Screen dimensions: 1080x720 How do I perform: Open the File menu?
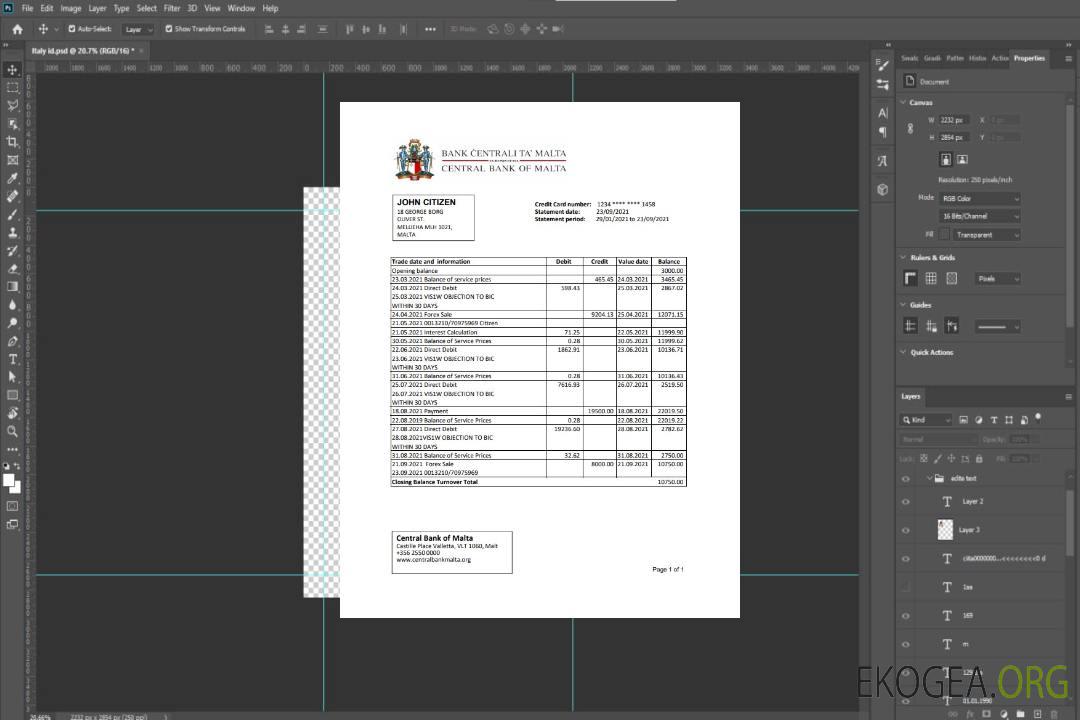pyautogui.click(x=27, y=8)
